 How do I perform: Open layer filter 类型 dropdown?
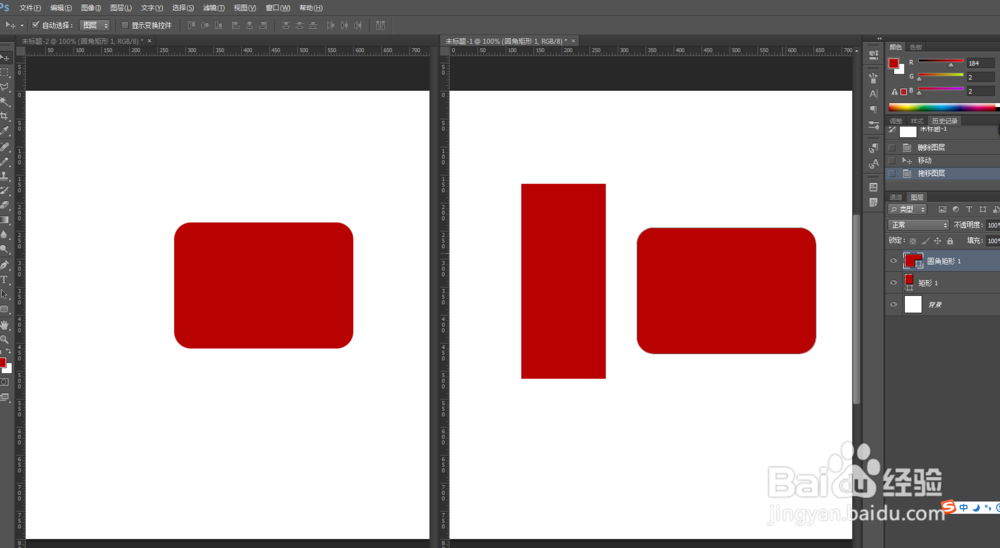(907, 209)
